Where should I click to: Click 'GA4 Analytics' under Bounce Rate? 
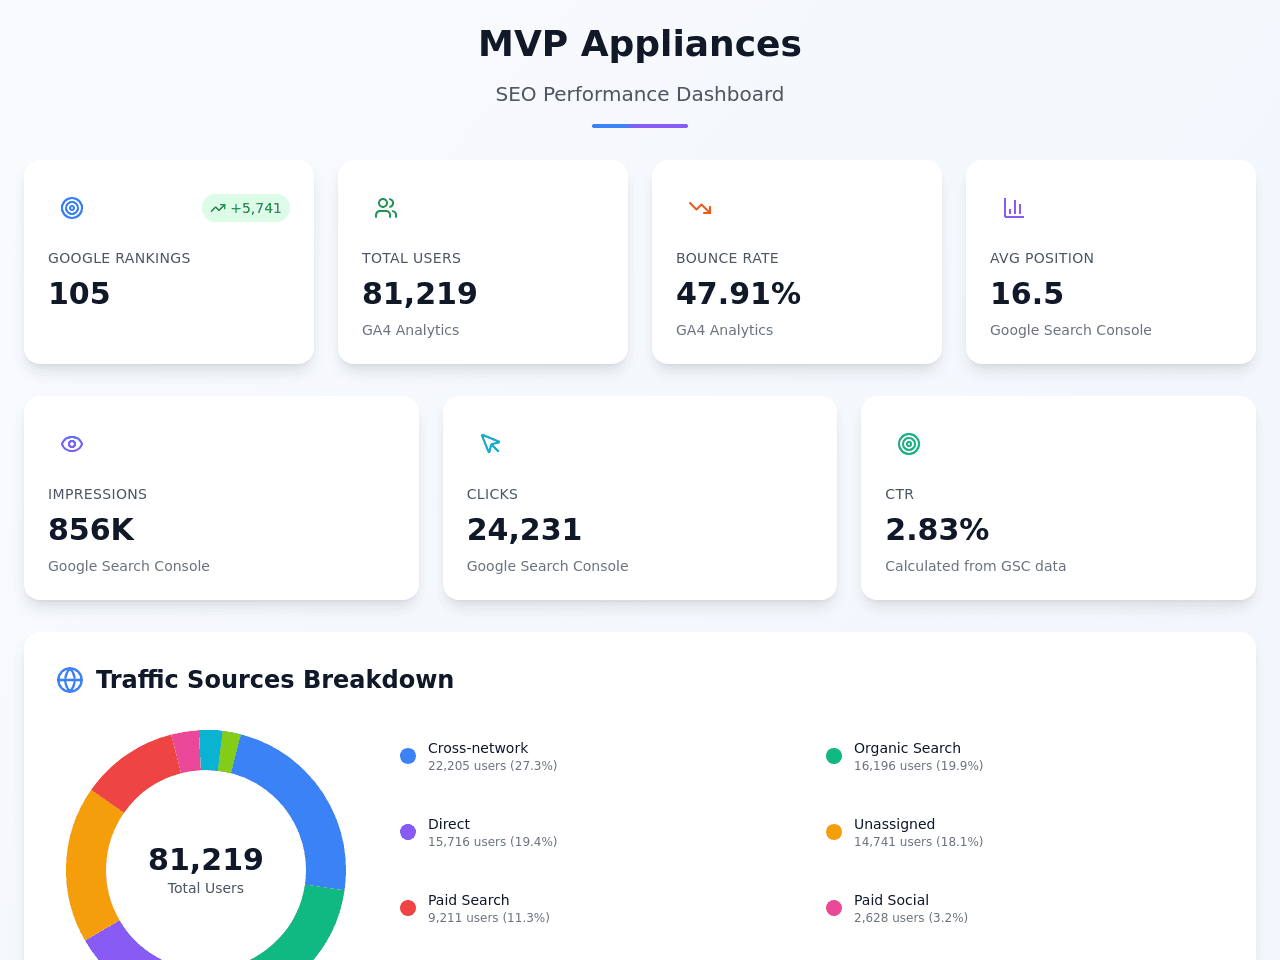725,330
